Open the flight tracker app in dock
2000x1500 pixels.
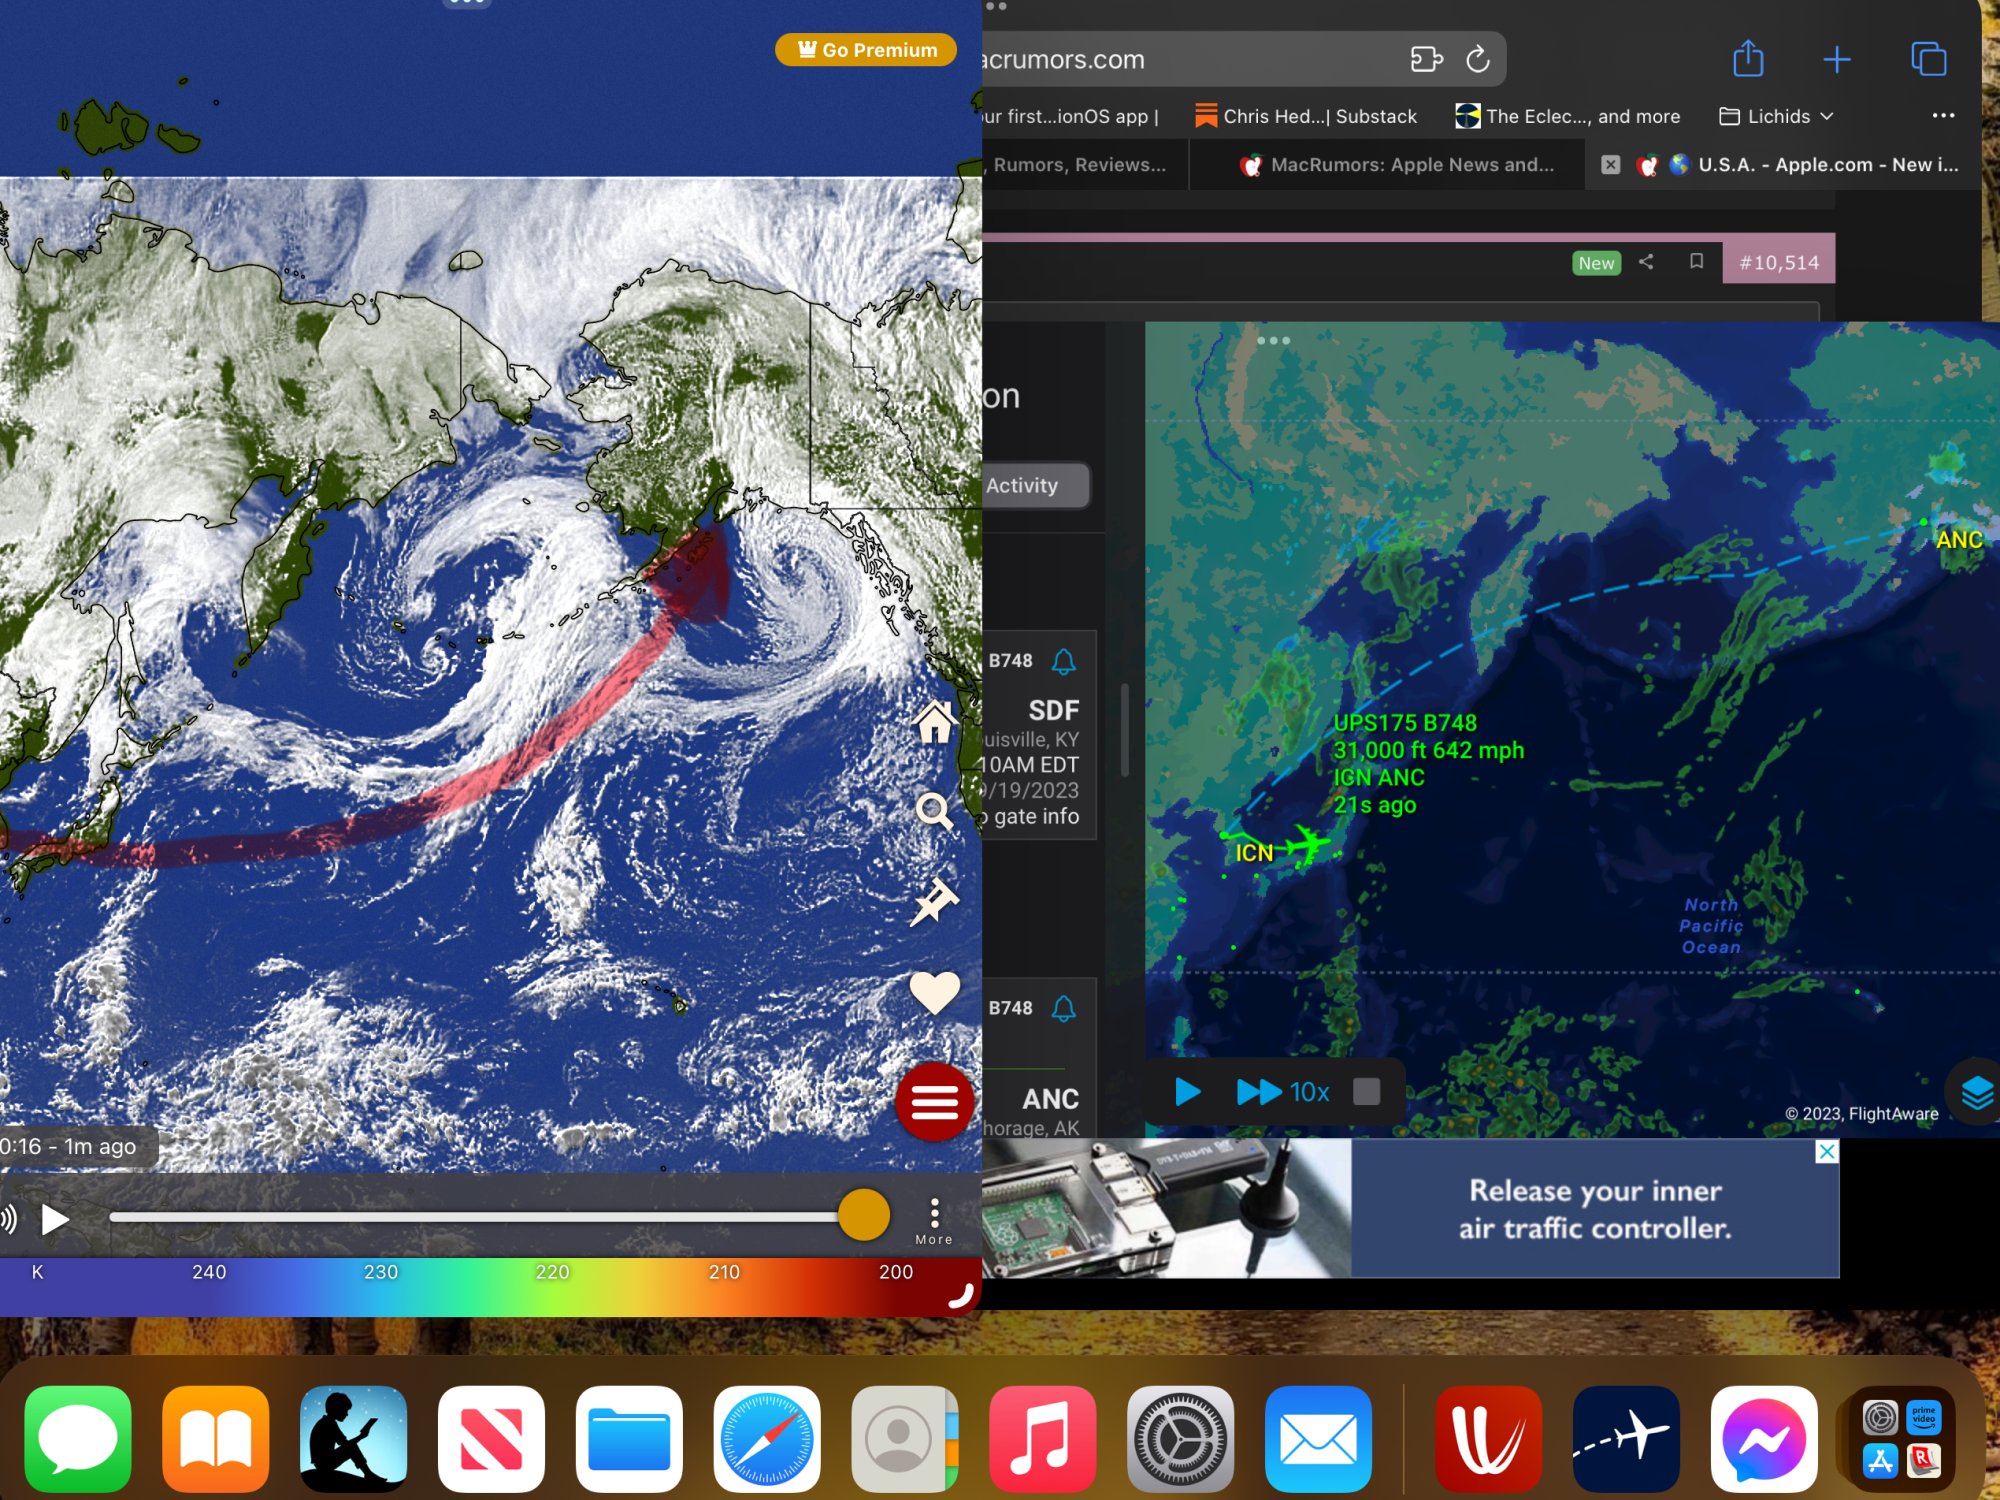pos(1626,1439)
